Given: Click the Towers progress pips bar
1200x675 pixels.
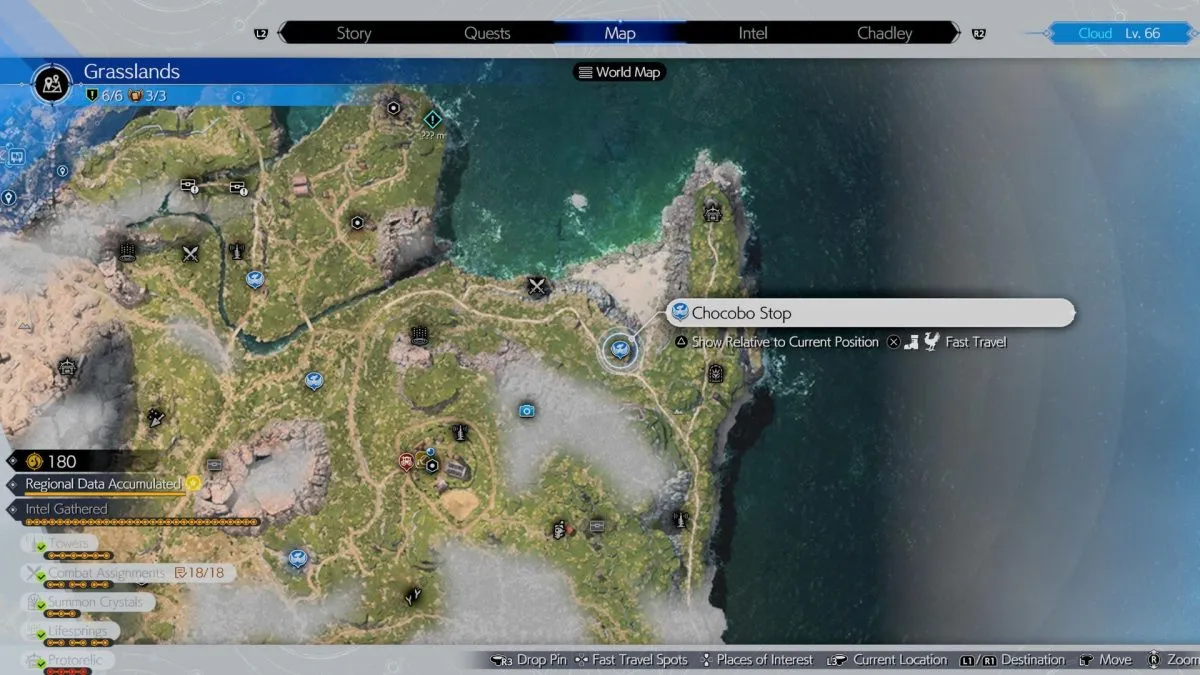Looking at the screenshot, I should point(80,555).
